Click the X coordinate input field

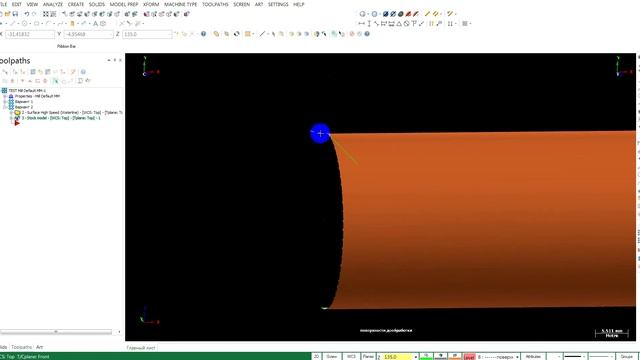(29, 34)
